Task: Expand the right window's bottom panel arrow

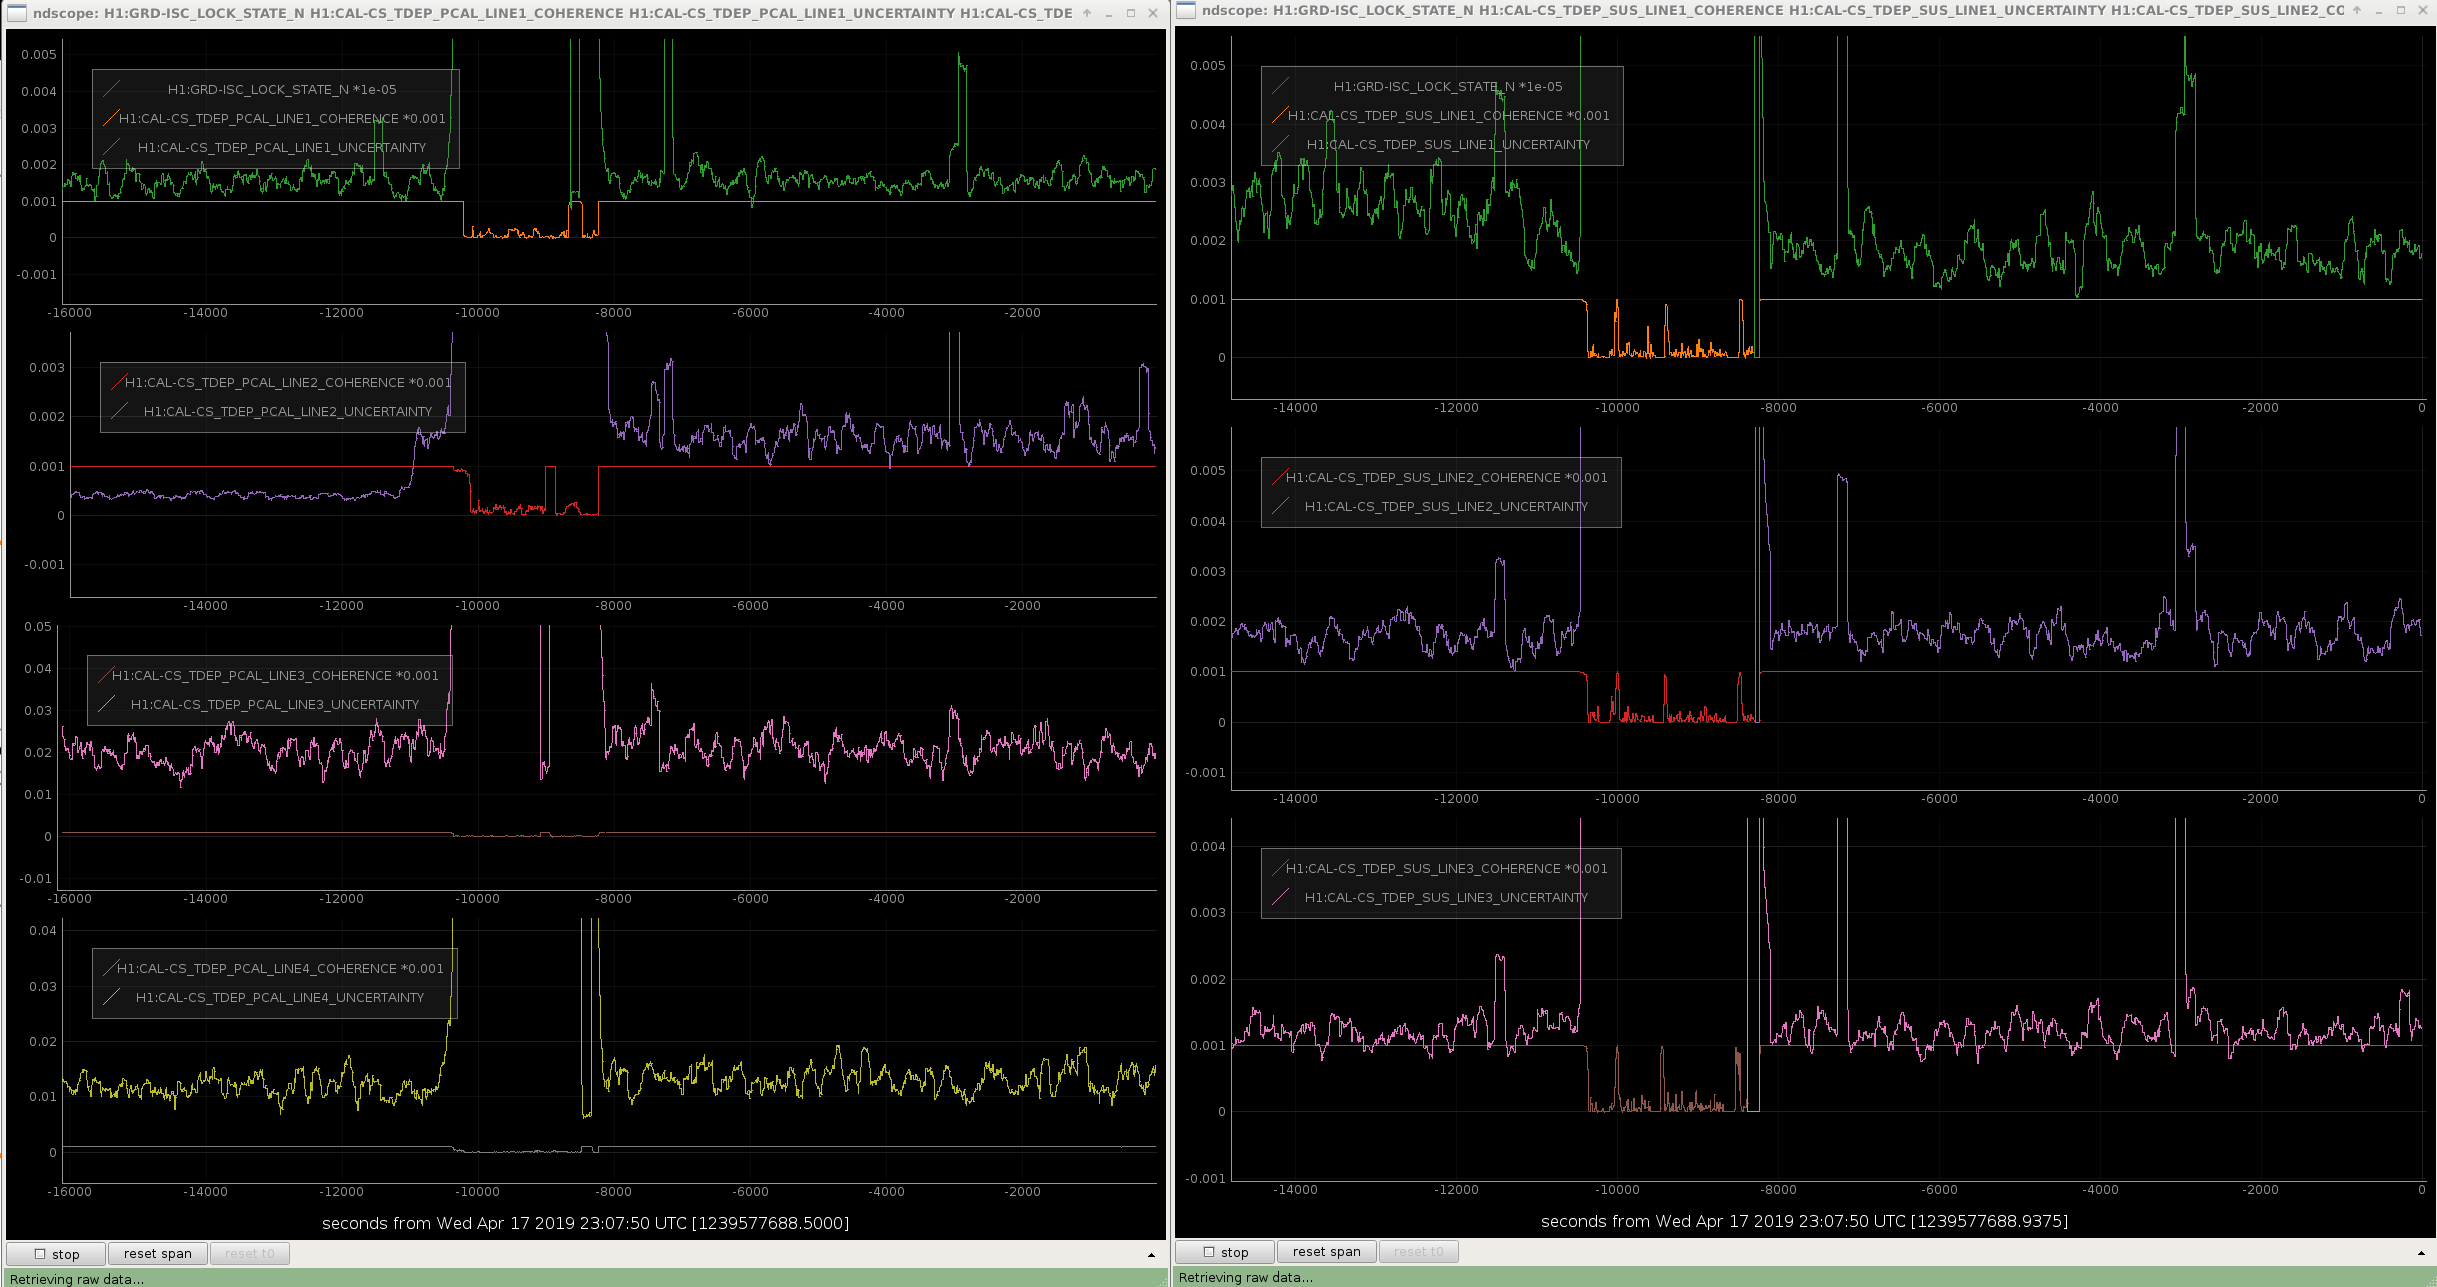Action: tap(2420, 1252)
